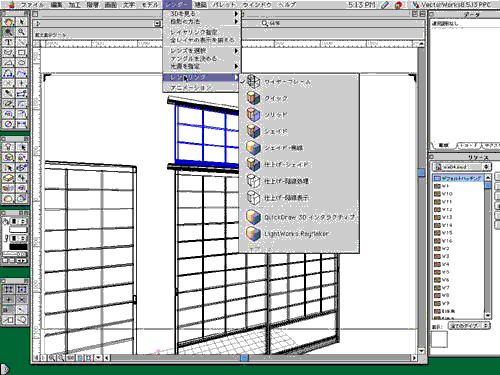Open the モデル menu
The width and height of the screenshot is (500, 375).
click(x=150, y=5)
